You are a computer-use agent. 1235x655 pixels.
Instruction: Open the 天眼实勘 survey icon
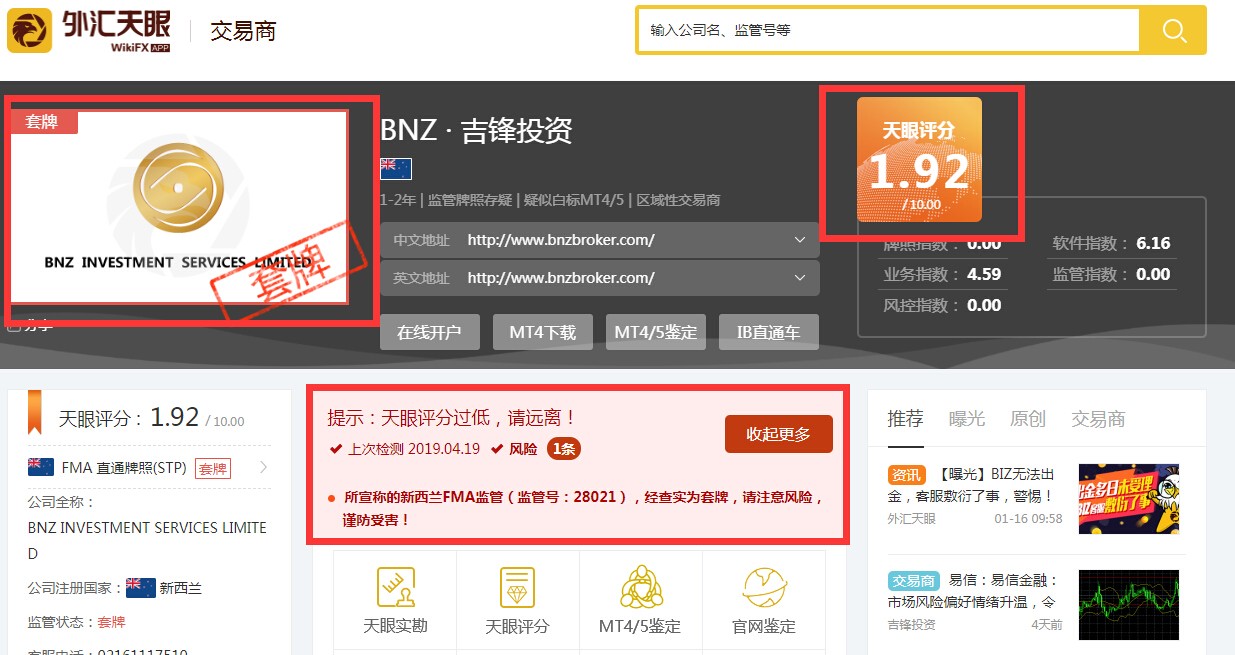(x=395, y=587)
